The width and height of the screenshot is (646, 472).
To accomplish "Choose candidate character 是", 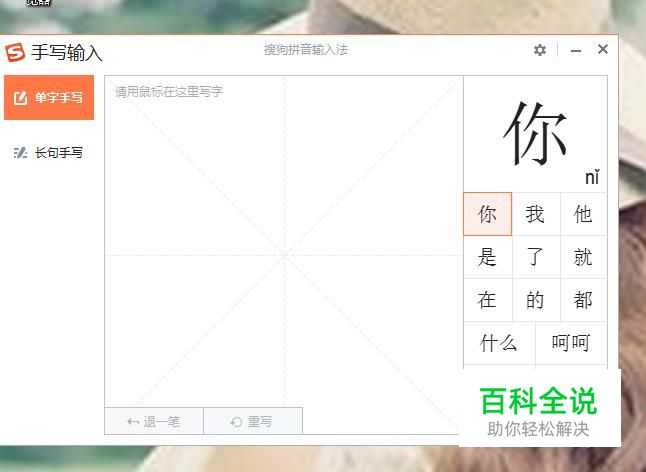I will (487, 257).
